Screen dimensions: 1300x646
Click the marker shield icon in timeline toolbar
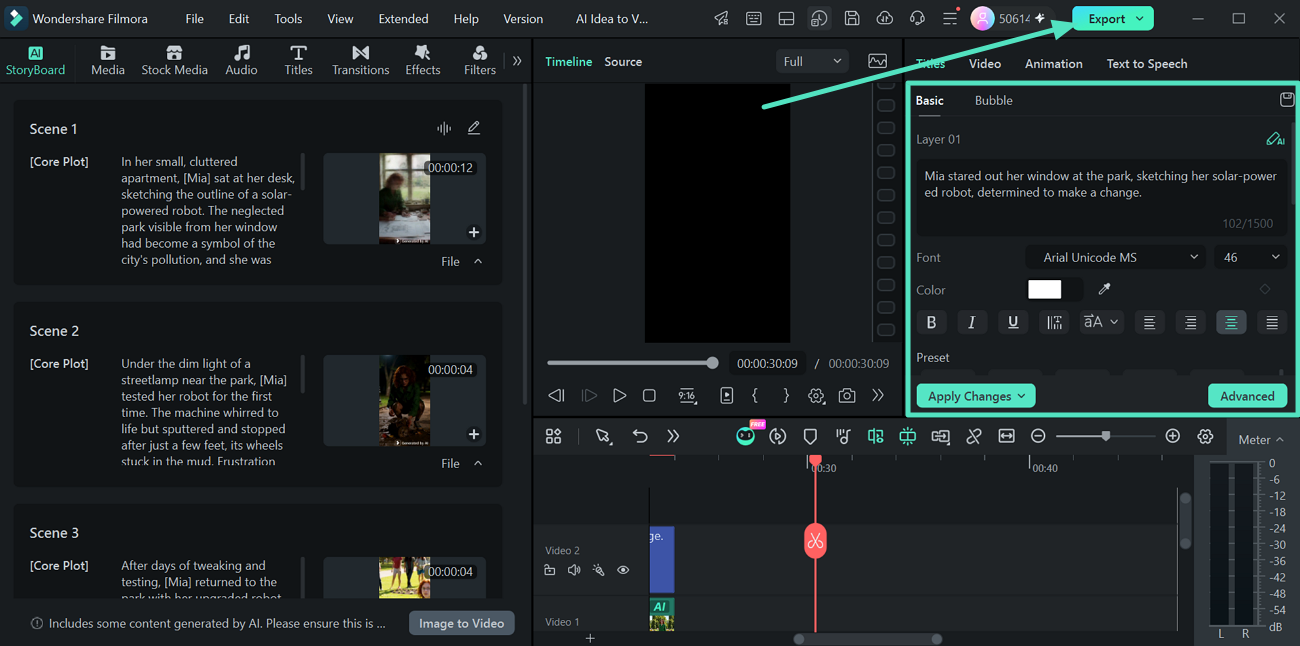point(810,437)
